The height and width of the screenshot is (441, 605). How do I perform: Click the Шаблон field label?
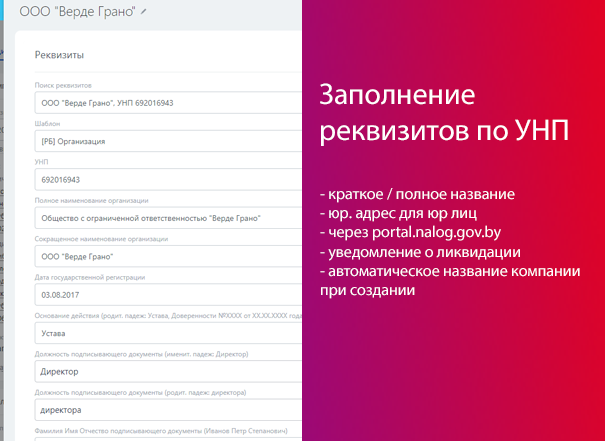49,123
